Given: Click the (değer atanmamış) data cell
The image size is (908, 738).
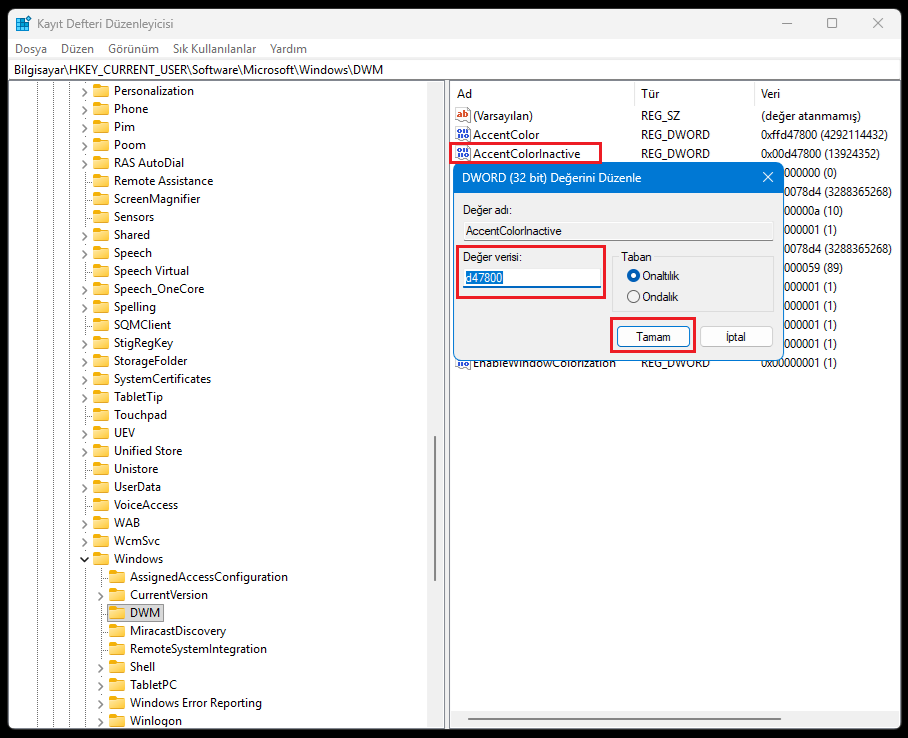Looking at the screenshot, I should pos(810,115).
